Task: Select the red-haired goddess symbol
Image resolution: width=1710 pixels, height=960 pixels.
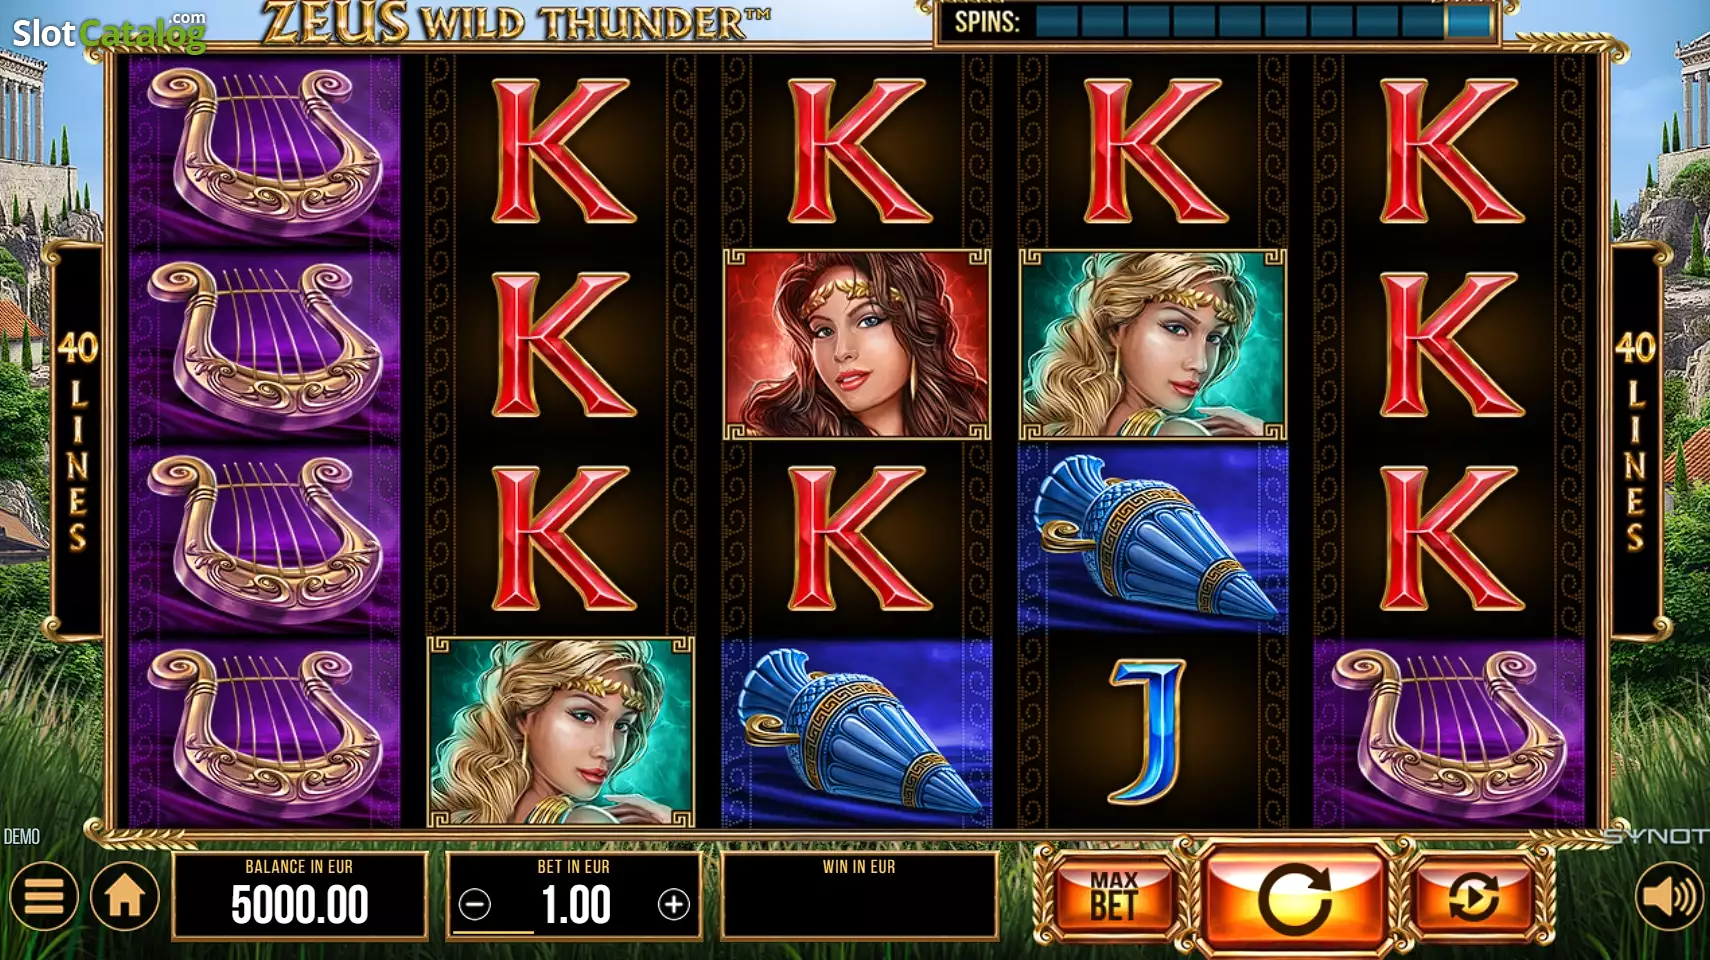Action: [x=857, y=345]
